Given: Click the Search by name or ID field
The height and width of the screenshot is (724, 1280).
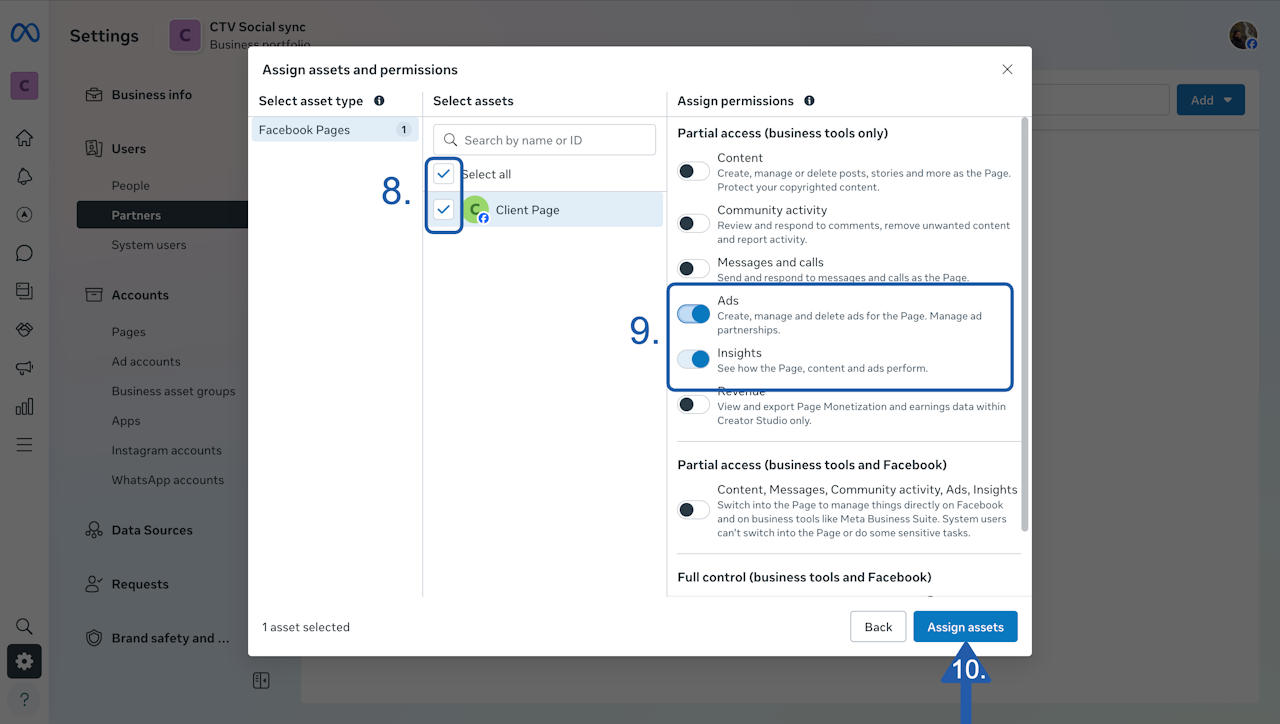Looking at the screenshot, I should (545, 140).
